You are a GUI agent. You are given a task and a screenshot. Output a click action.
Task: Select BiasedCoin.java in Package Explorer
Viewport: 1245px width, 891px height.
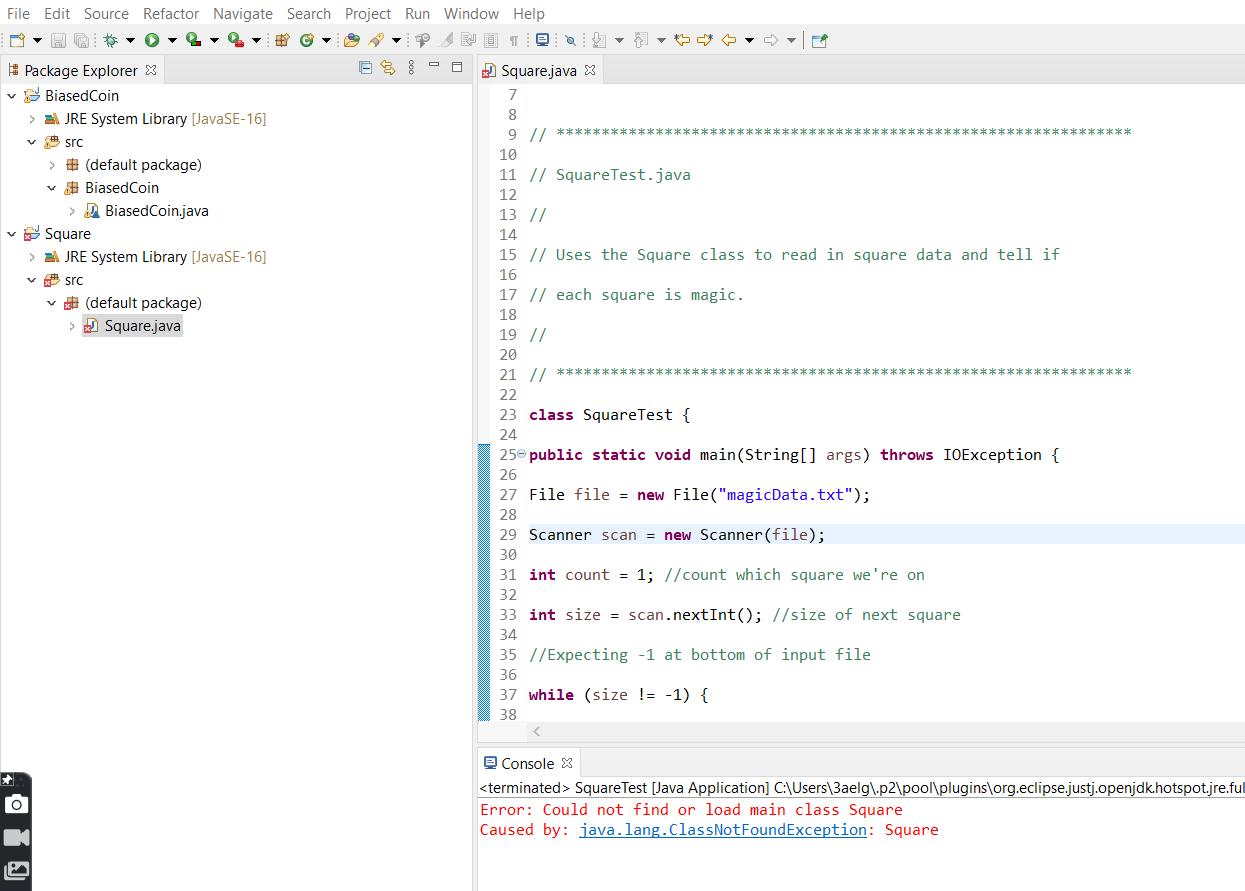(x=156, y=211)
